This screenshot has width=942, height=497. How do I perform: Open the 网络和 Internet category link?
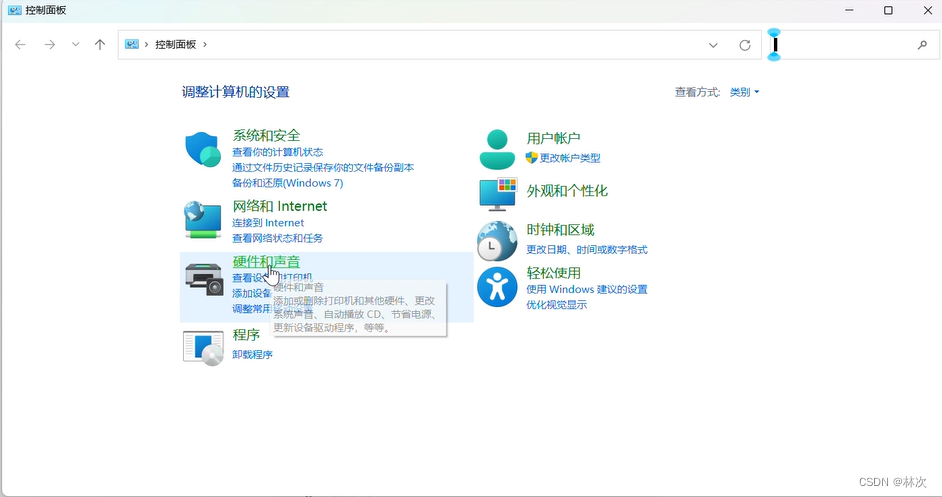click(280, 206)
